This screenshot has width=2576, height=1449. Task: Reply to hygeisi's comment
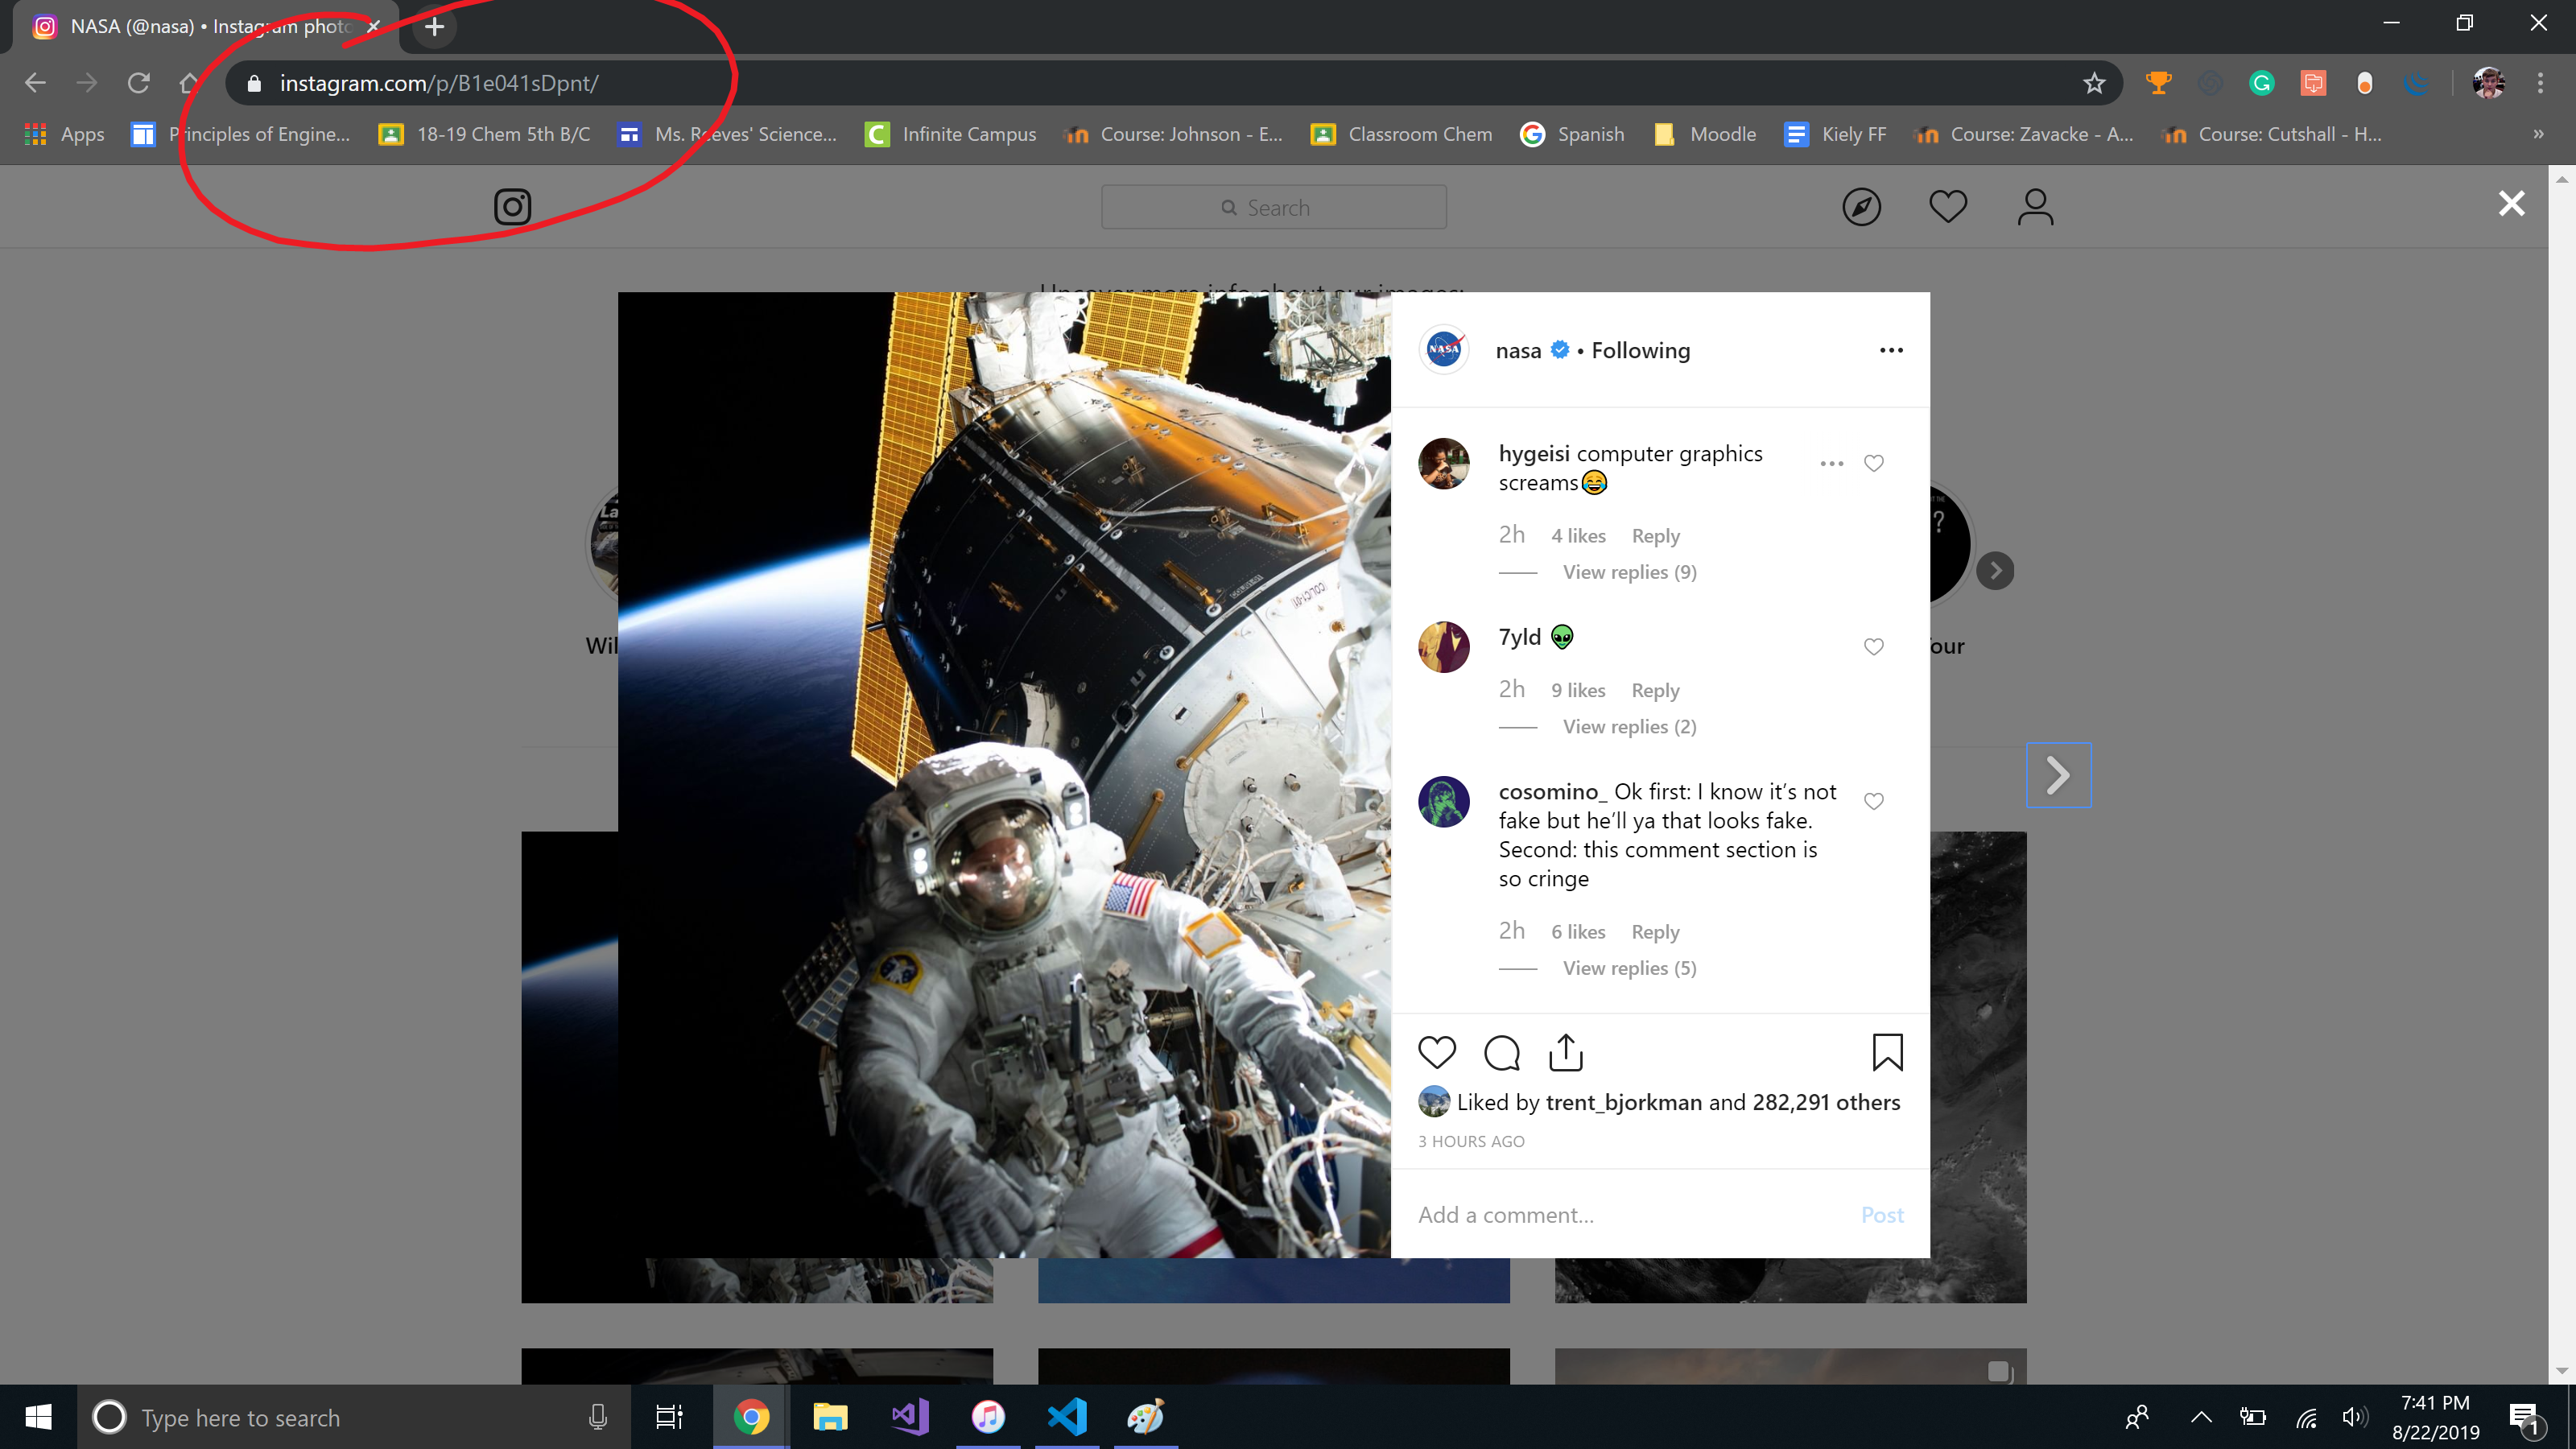click(x=1655, y=536)
